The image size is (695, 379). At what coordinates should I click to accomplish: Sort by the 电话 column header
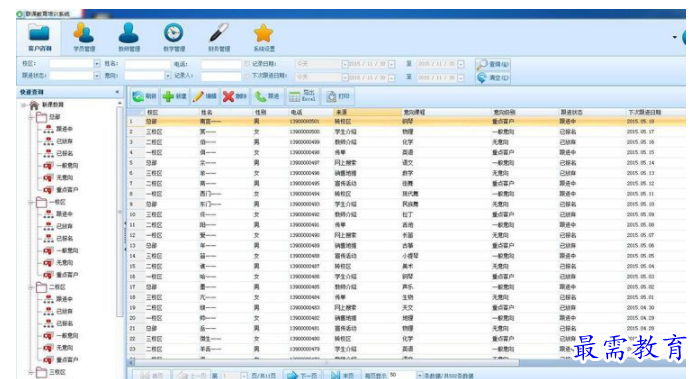(311, 113)
